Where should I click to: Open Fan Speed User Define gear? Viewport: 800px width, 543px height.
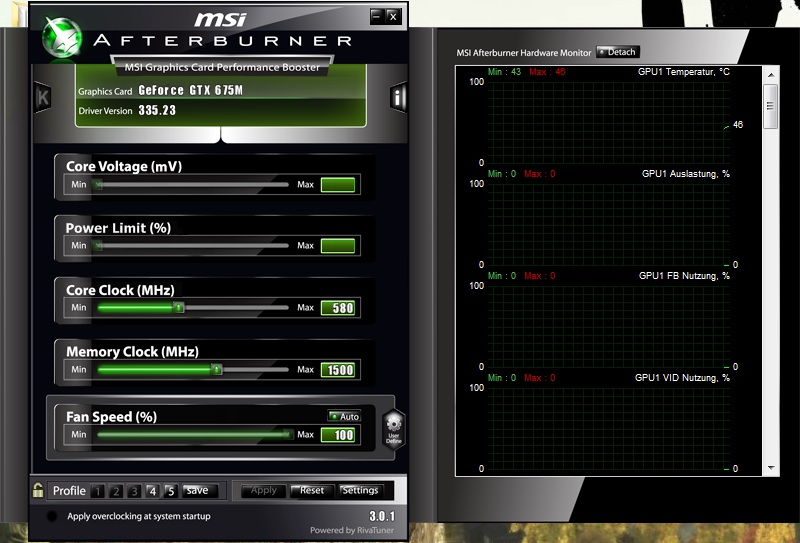click(x=394, y=429)
